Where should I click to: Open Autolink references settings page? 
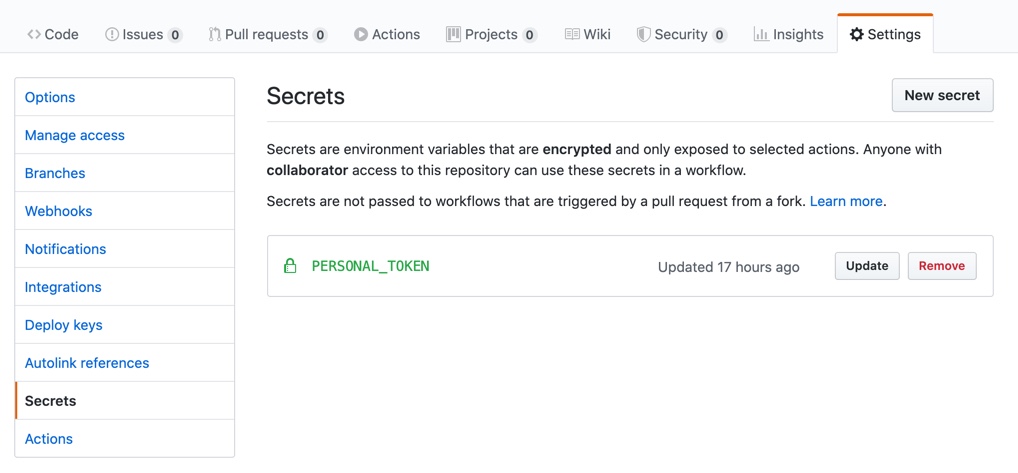[x=87, y=363]
